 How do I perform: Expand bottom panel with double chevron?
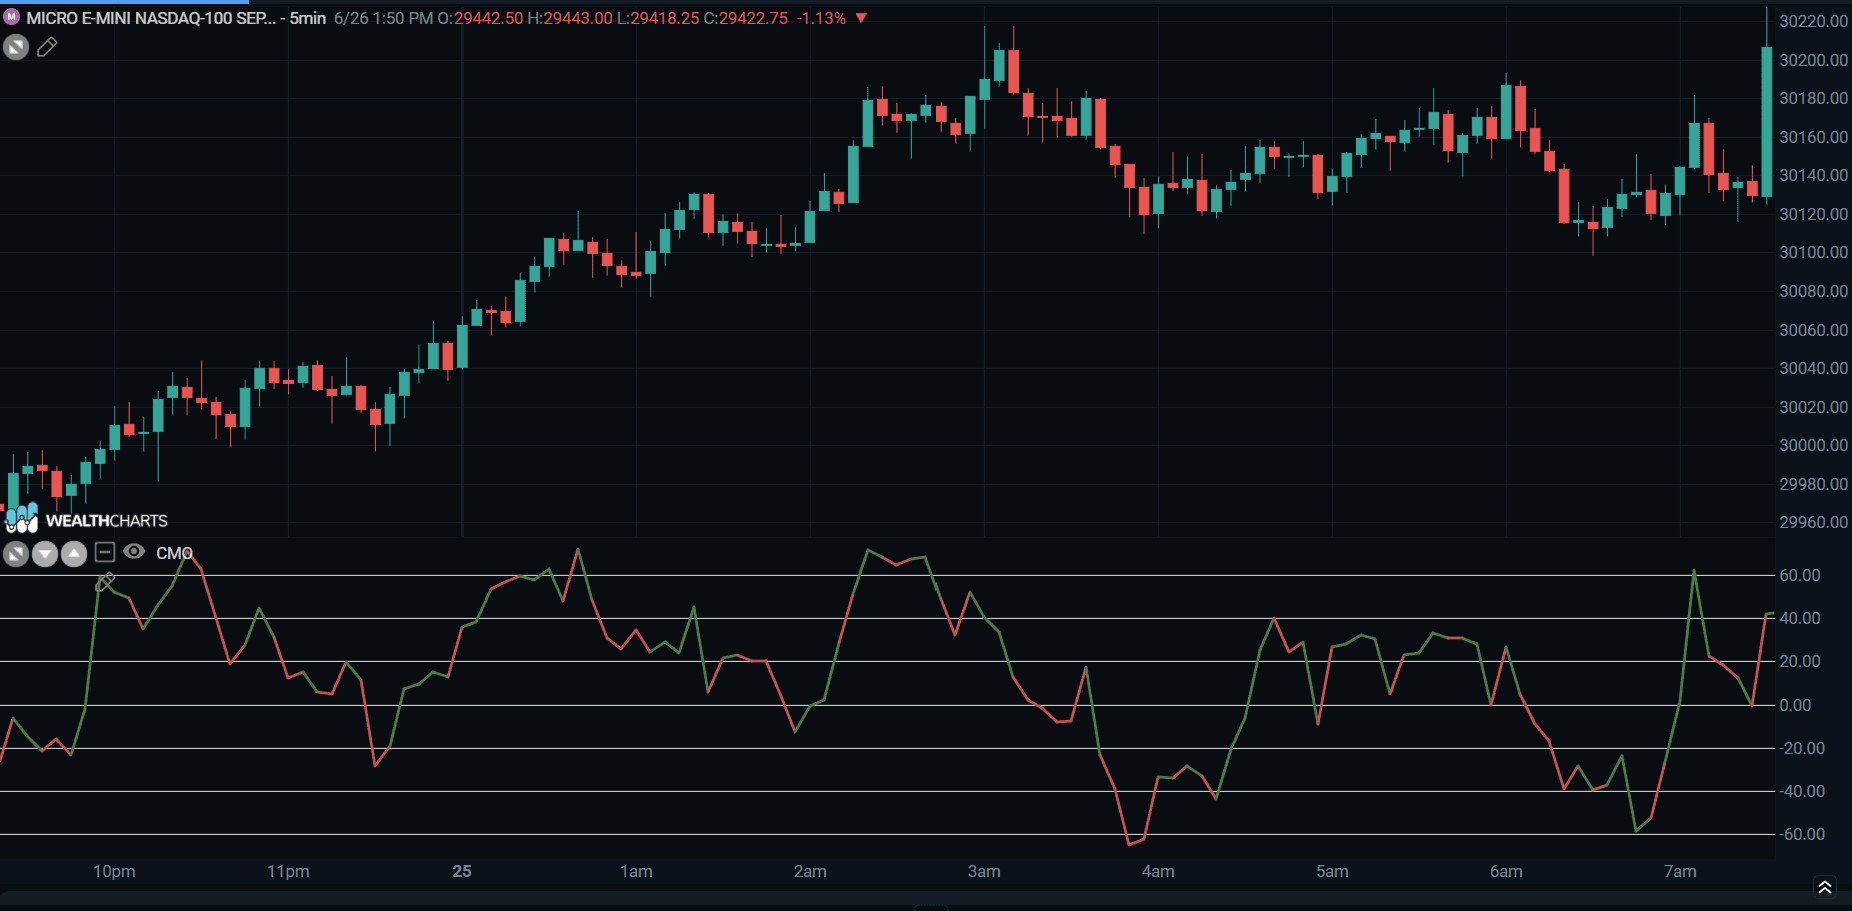(1825, 887)
